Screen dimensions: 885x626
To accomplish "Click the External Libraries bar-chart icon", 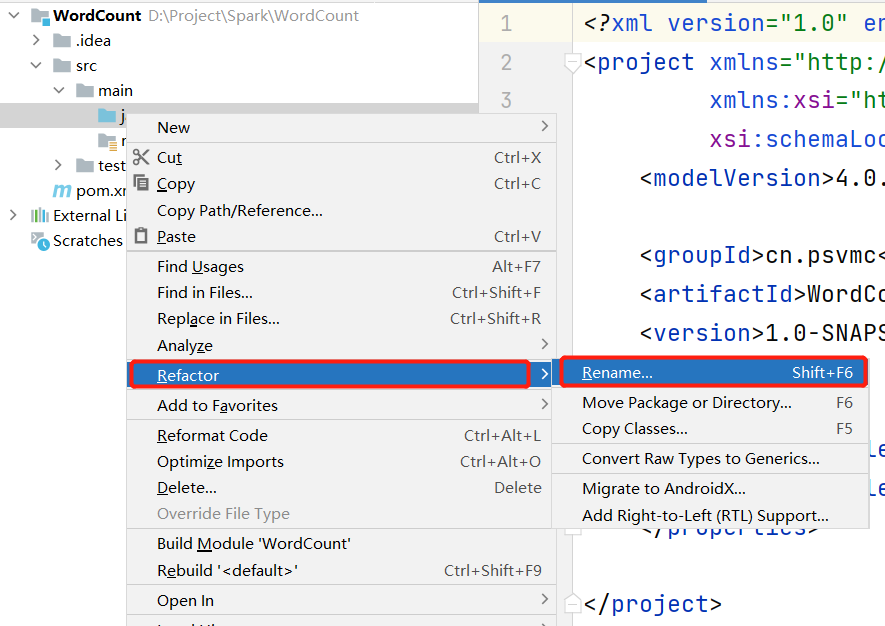I will pyautogui.click(x=40, y=216).
